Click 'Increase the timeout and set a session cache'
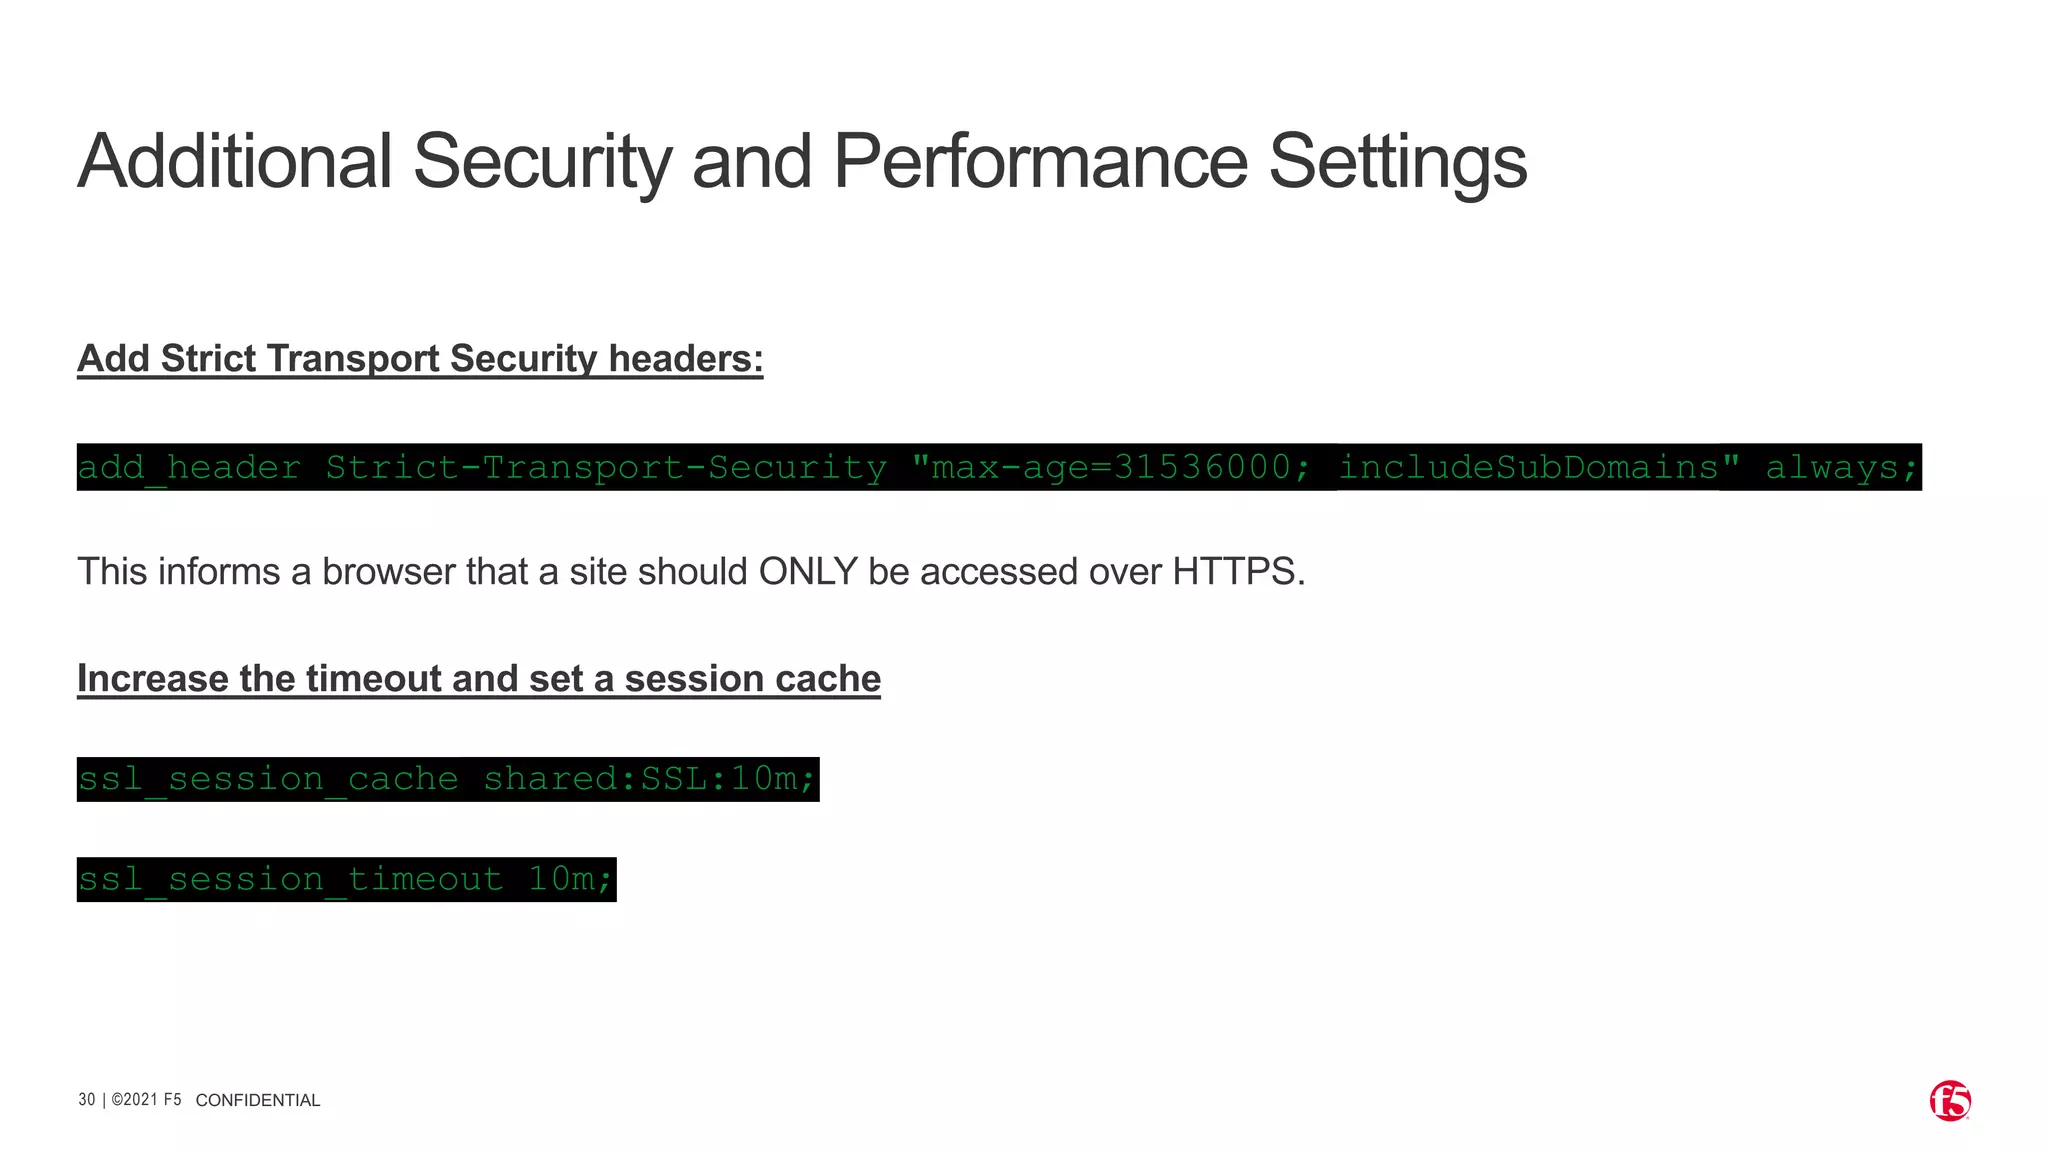Viewport: 2048px width, 1152px height. pos(479,678)
